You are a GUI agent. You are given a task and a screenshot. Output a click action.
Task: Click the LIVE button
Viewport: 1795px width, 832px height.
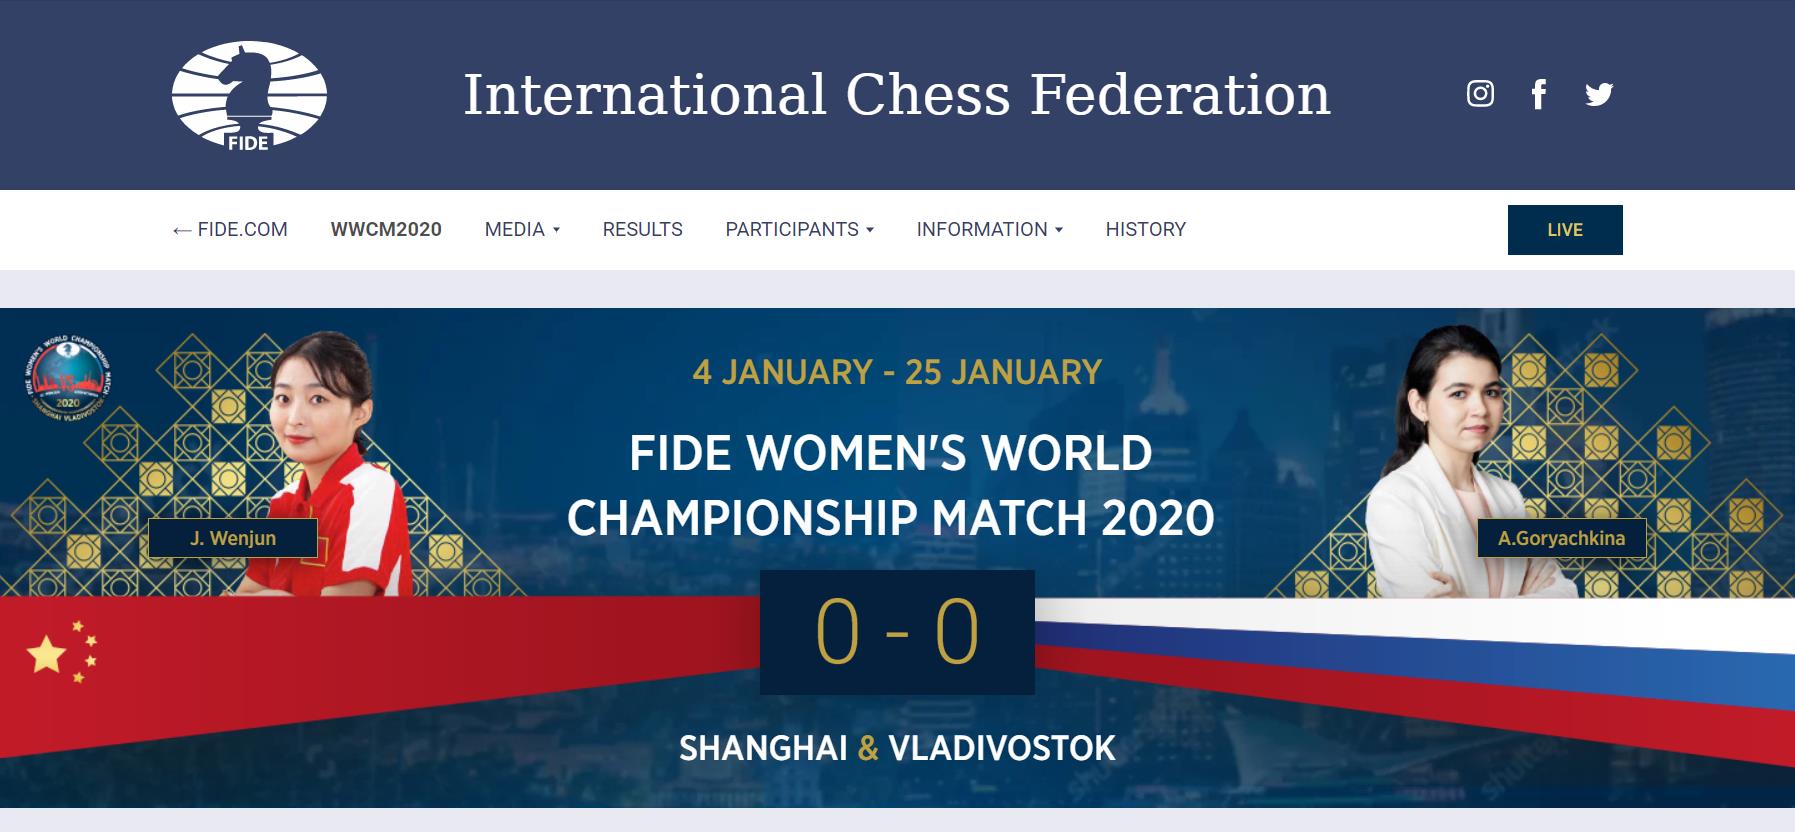pyautogui.click(x=1565, y=230)
